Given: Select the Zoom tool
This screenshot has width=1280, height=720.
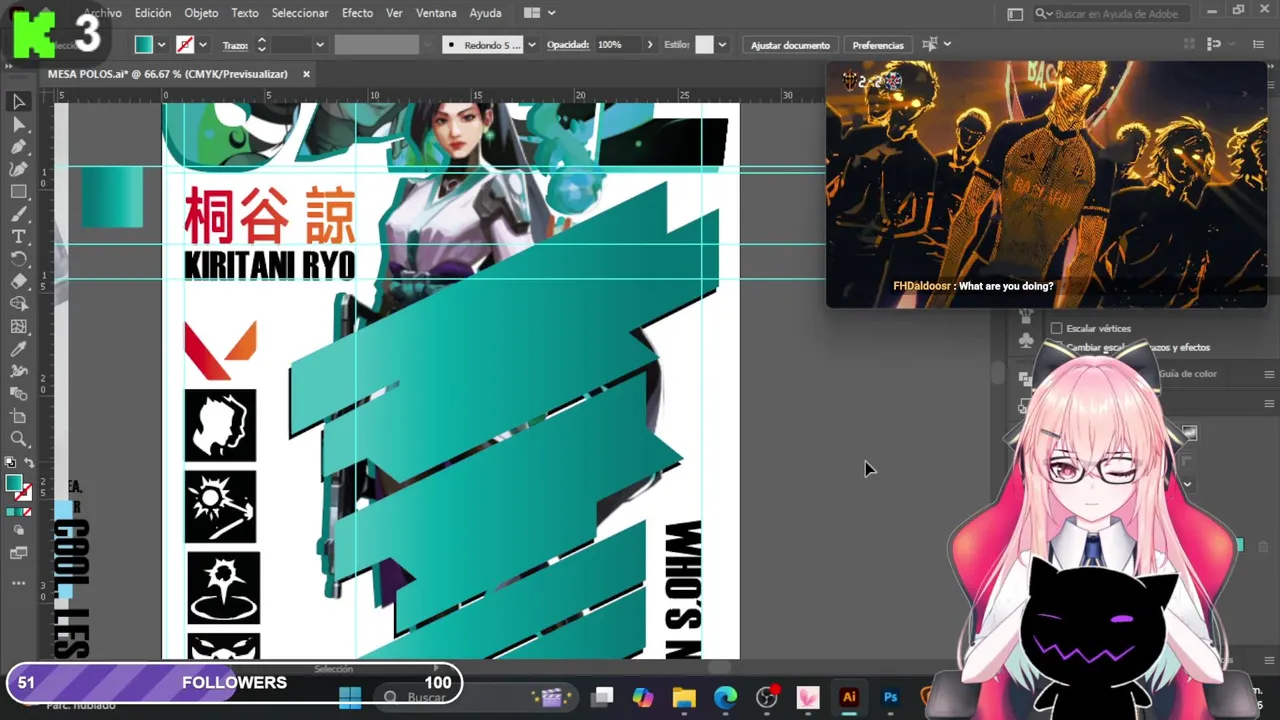Looking at the screenshot, I should [x=18, y=439].
